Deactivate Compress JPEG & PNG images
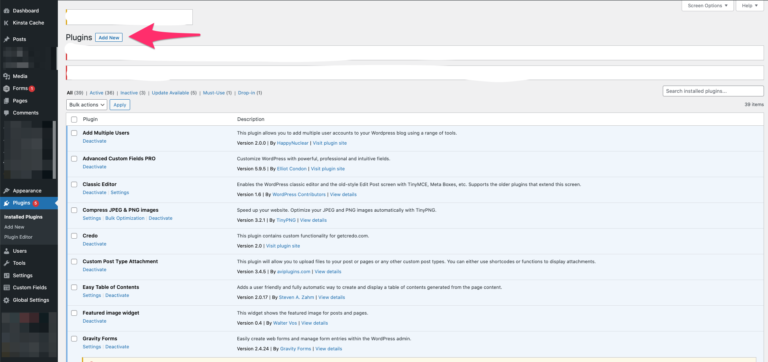 pyautogui.click(x=161, y=218)
